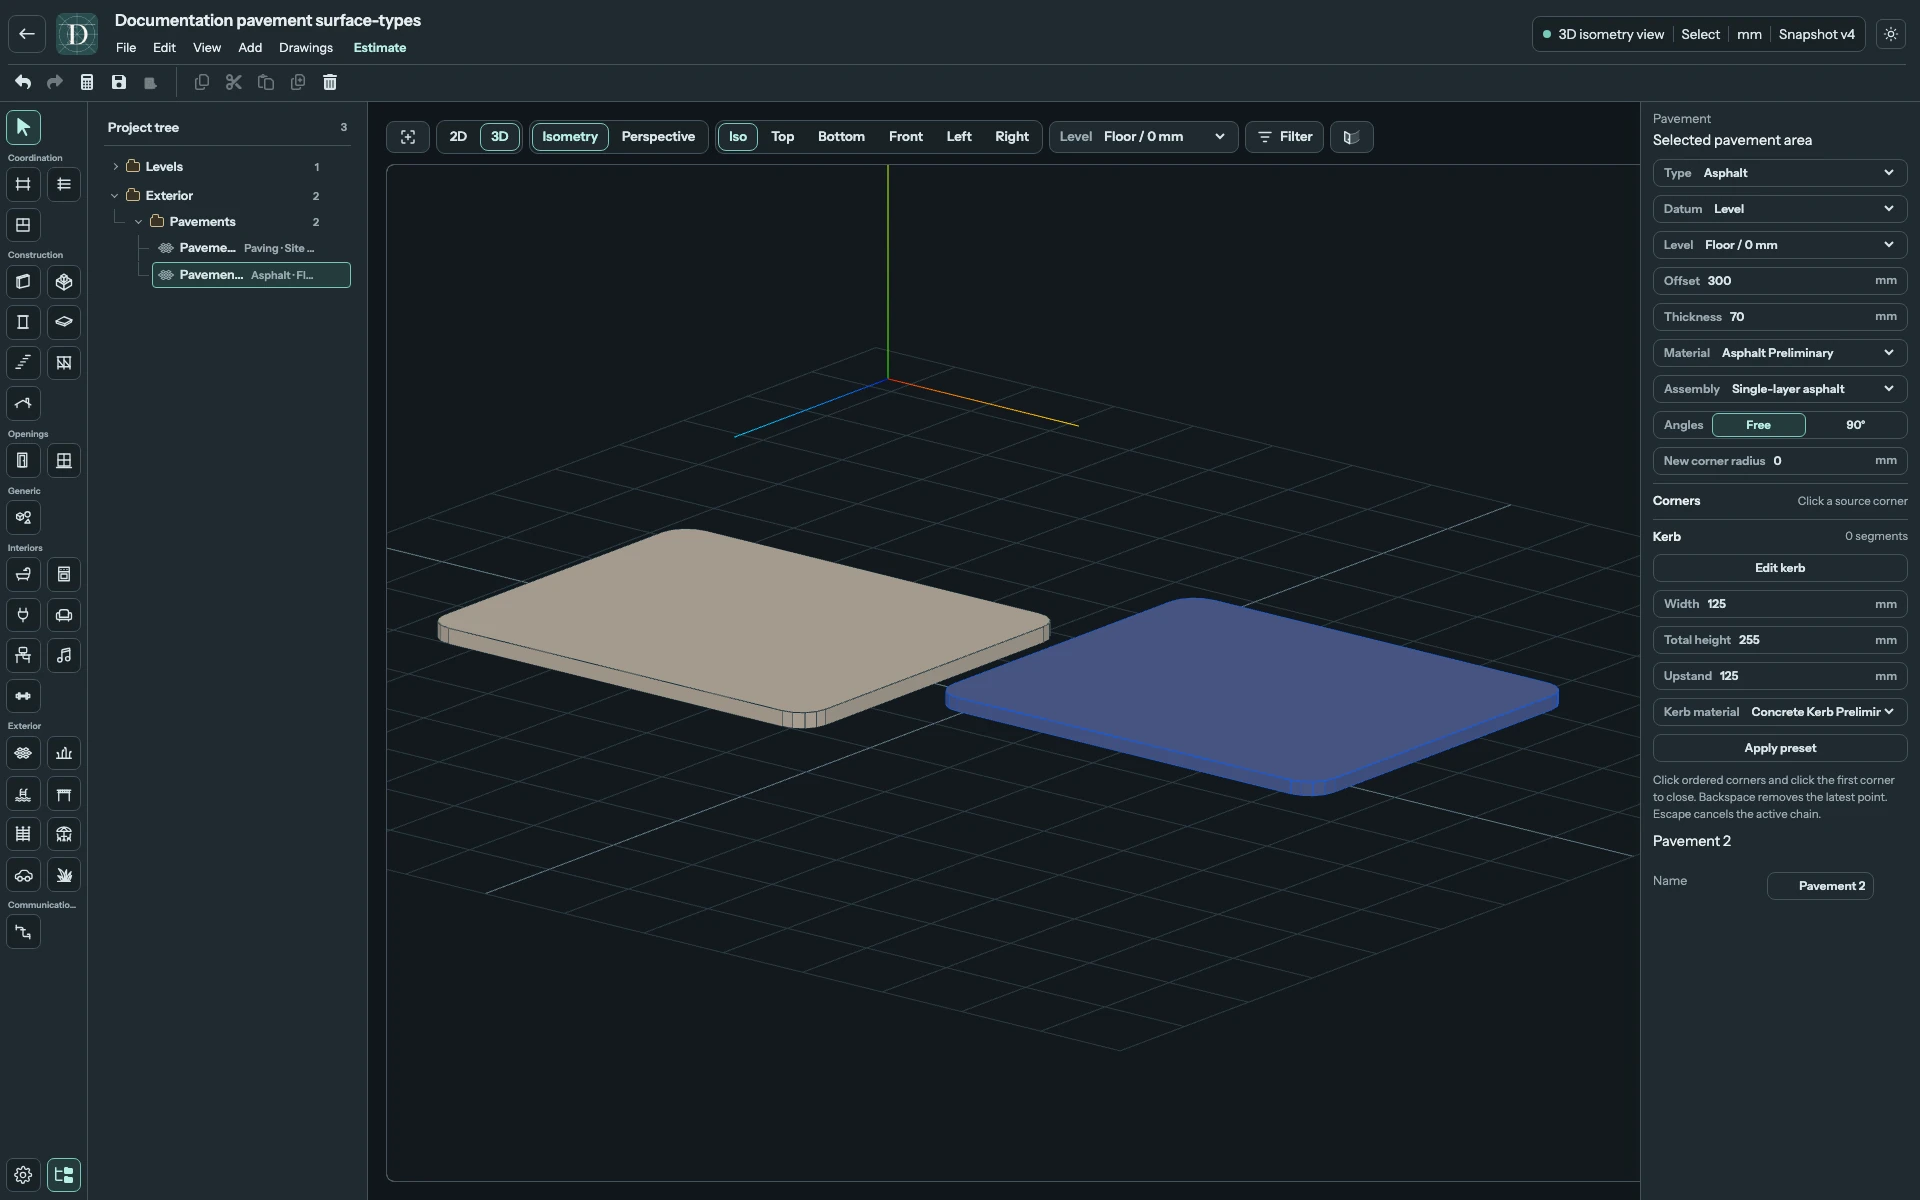Open the Material Asphalt Preliminary dropdown
The width and height of the screenshot is (1920, 1200).
click(1780, 353)
